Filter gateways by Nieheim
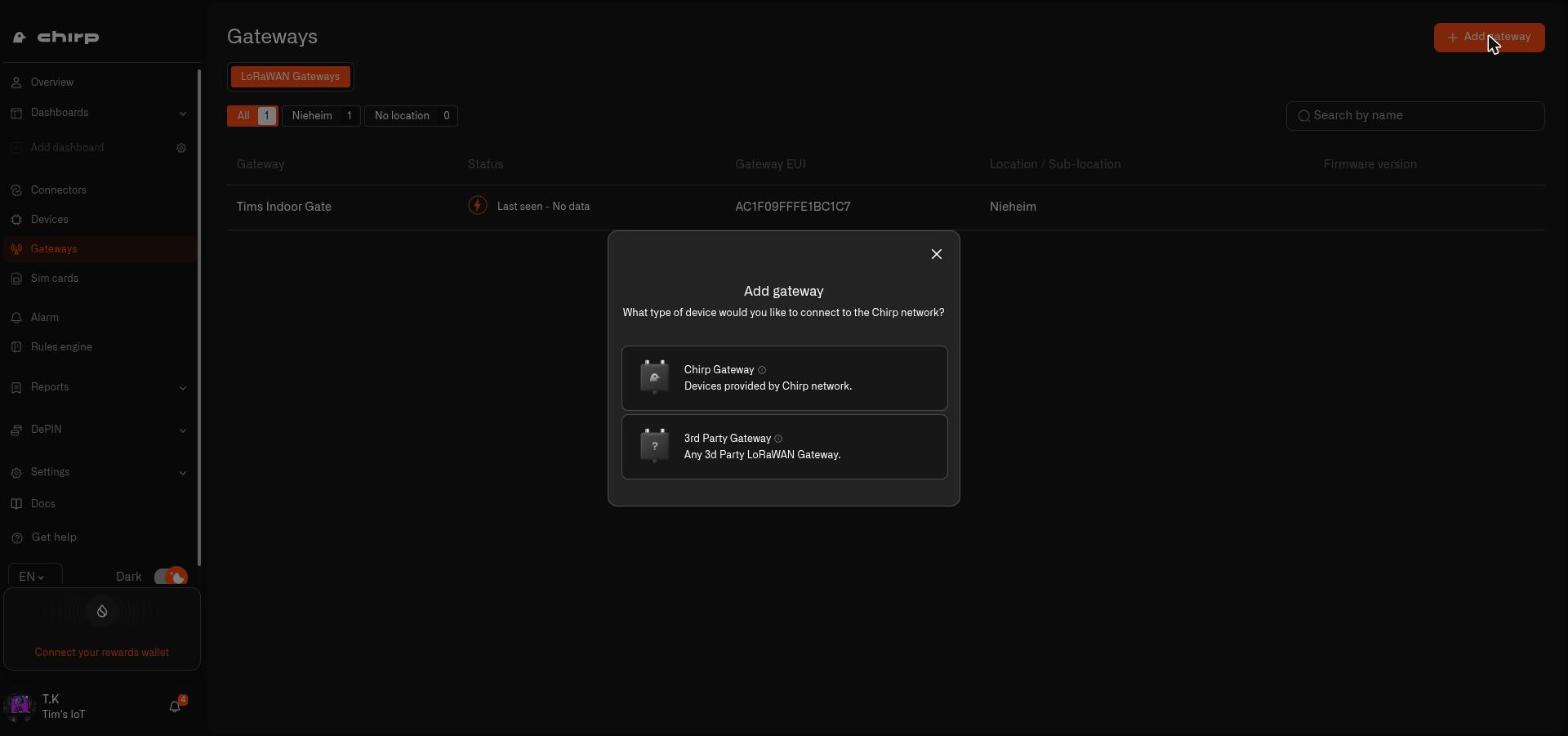The height and width of the screenshot is (736, 1568). click(321, 116)
